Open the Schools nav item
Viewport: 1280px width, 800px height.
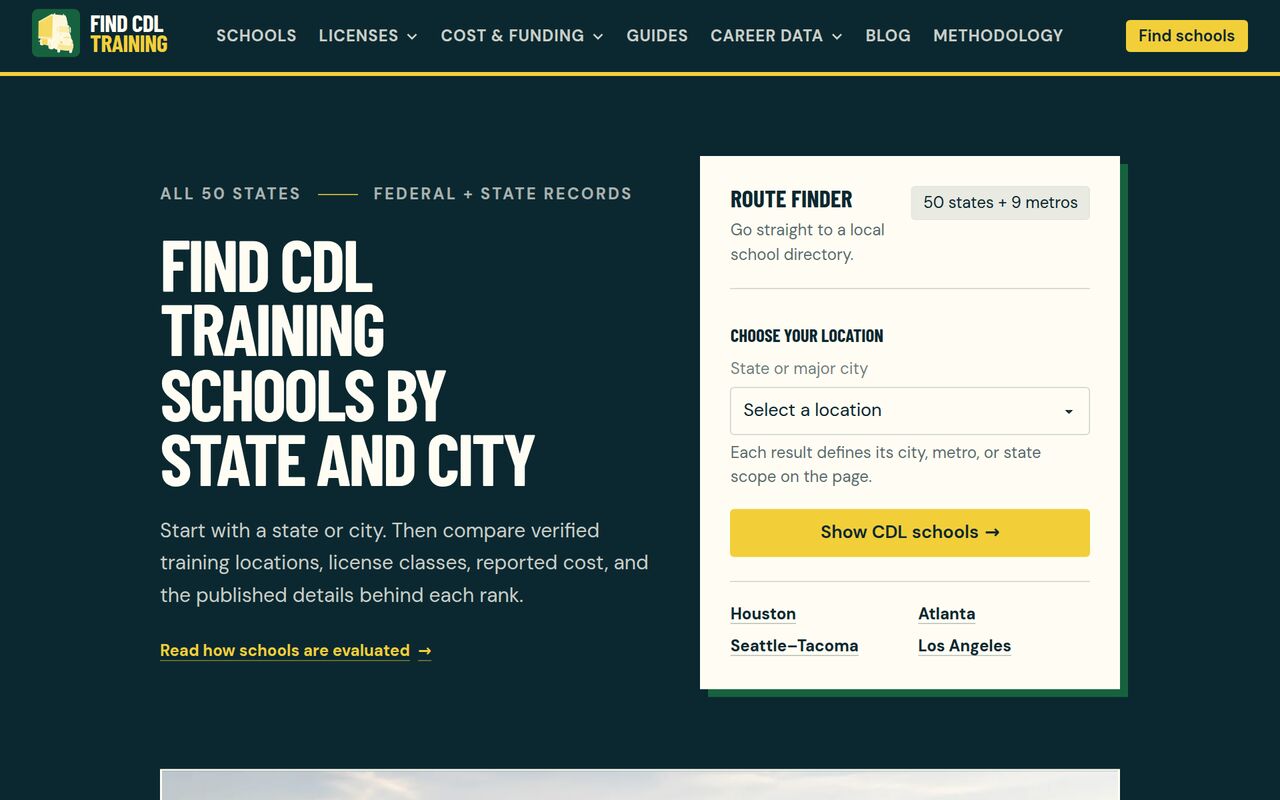(256, 35)
